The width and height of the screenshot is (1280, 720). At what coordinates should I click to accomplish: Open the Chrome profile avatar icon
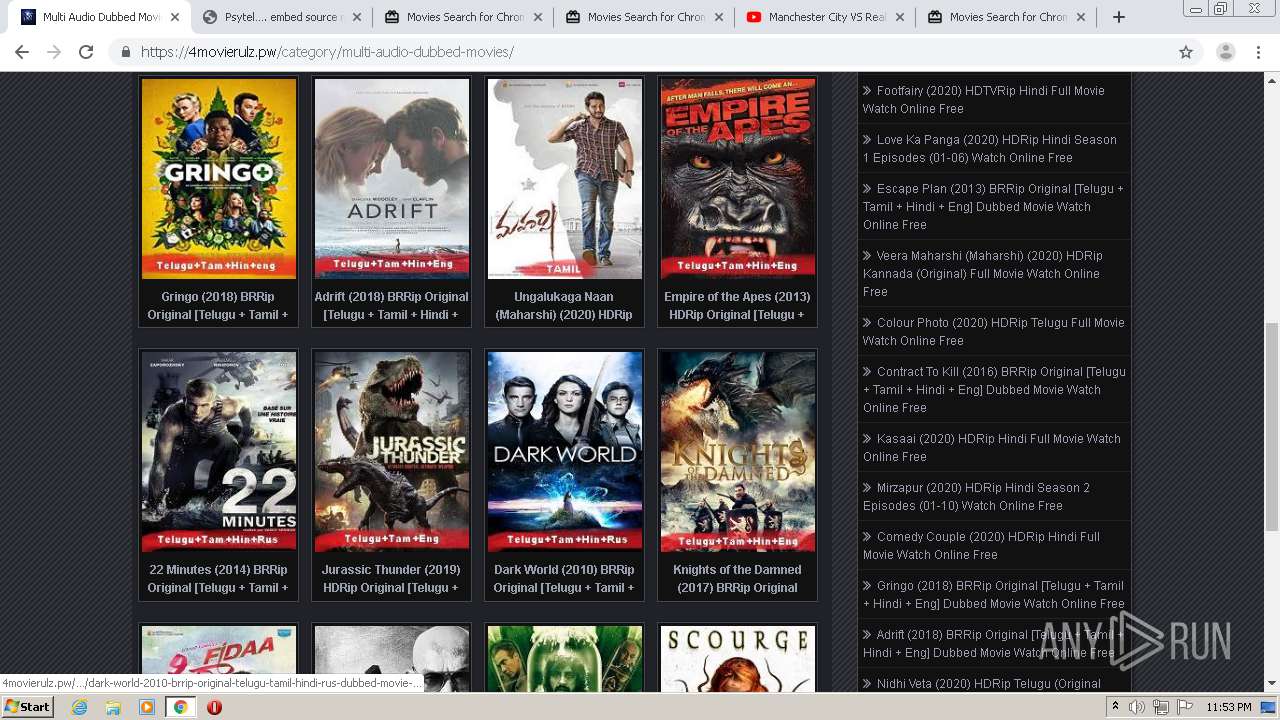tap(1225, 52)
